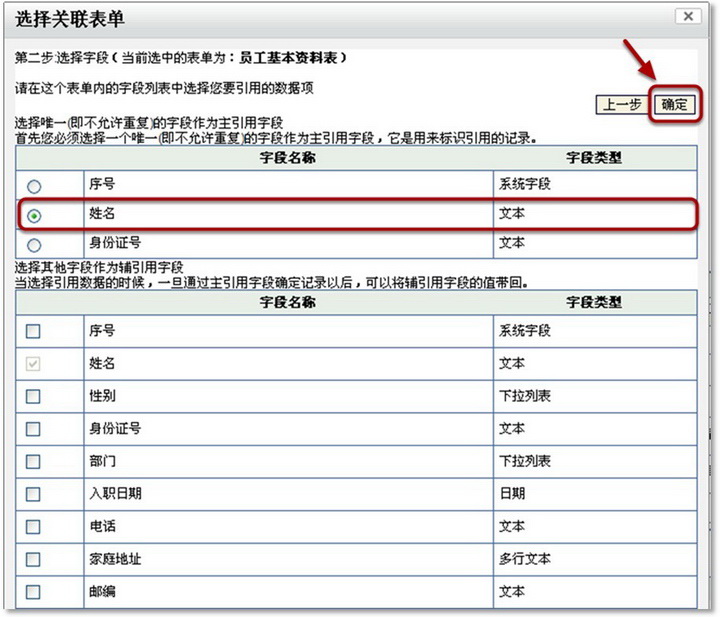Click 入职日期 field name text
Viewport: 720px width, 617px height.
(x=115, y=494)
